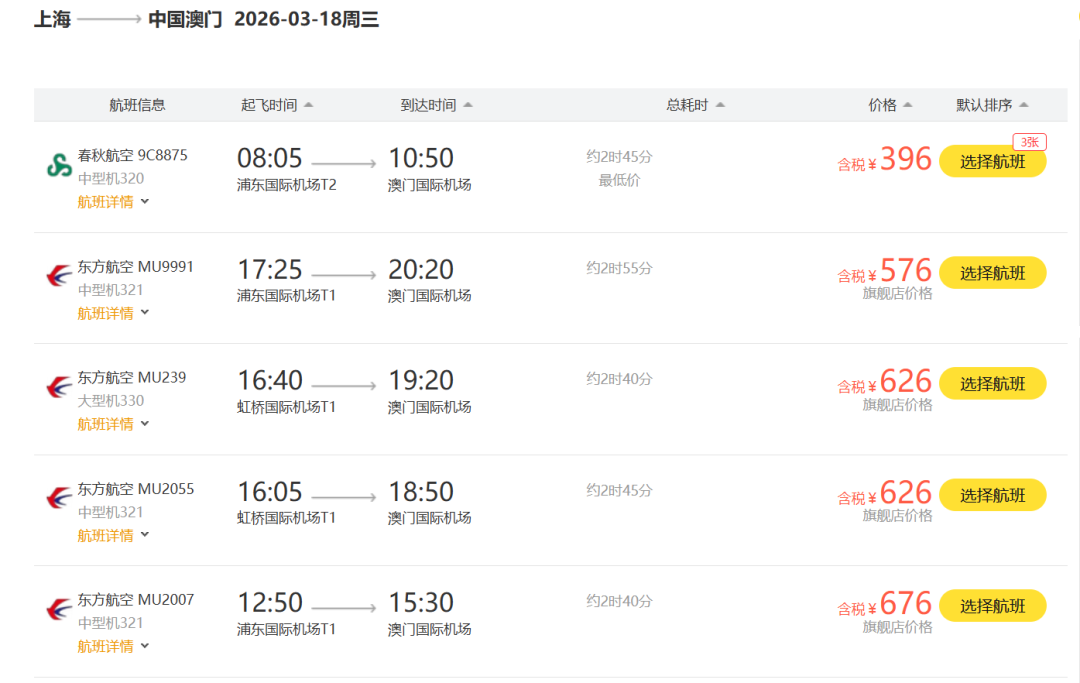Select 选择航班 for the ¥676 MU2007 flight
Viewport: 1080px width, 683px height.
992,606
